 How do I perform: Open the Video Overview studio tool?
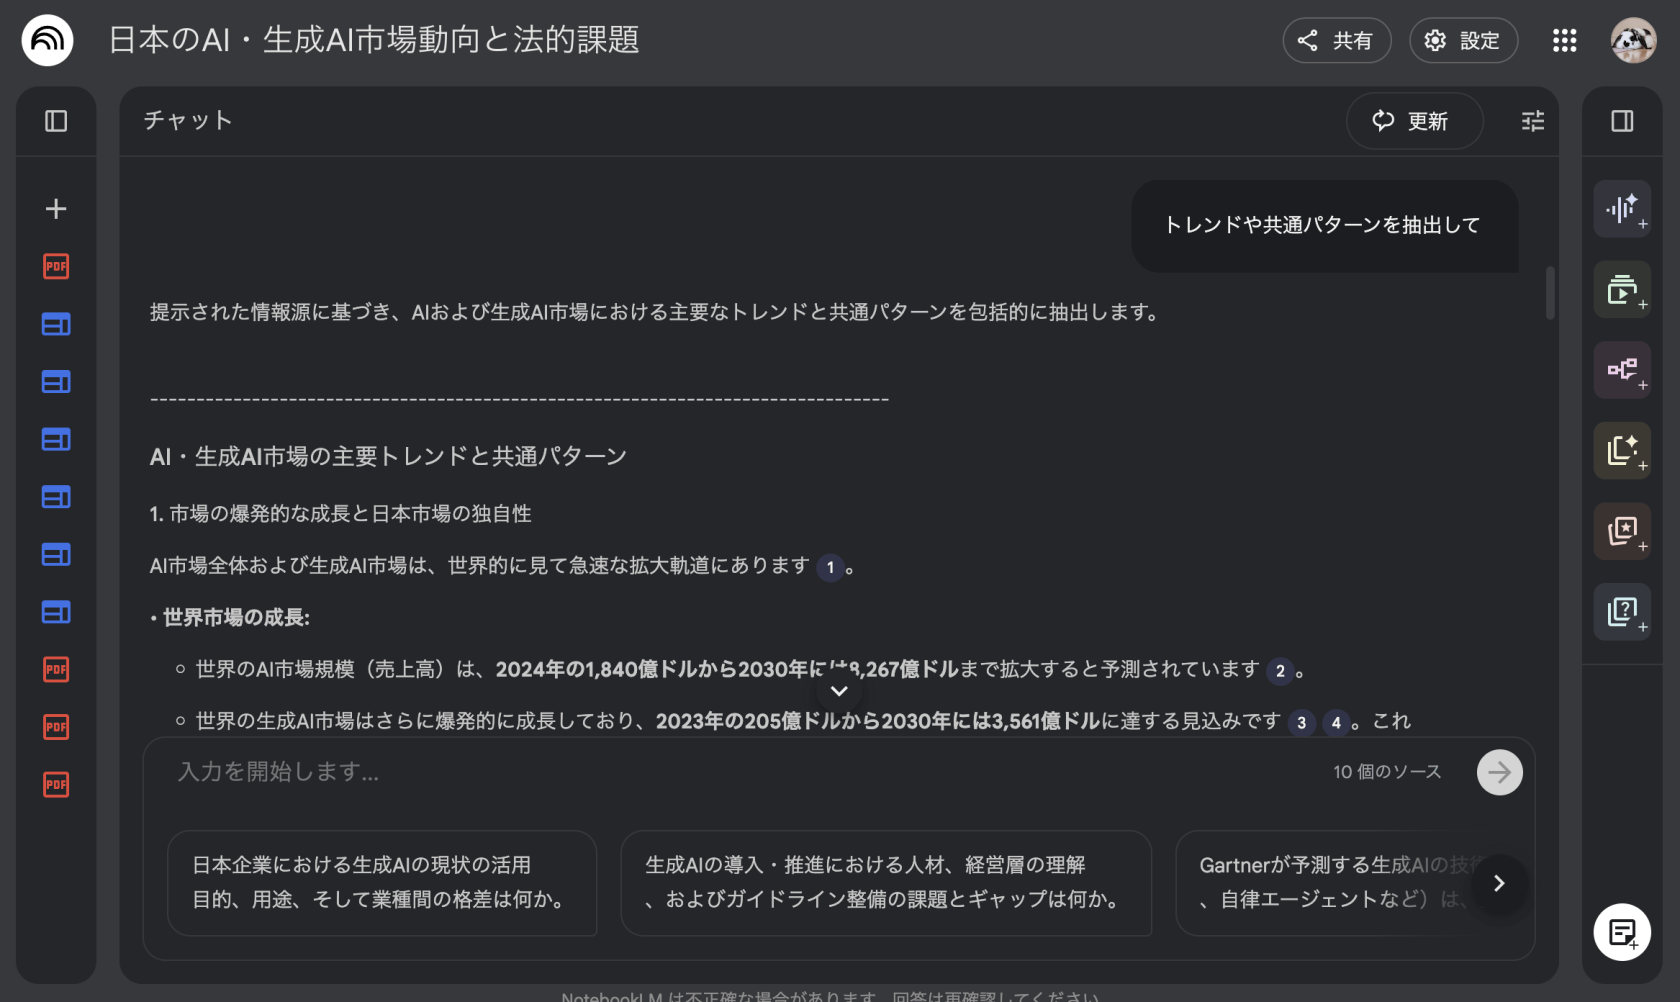pyautogui.click(x=1621, y=290)
